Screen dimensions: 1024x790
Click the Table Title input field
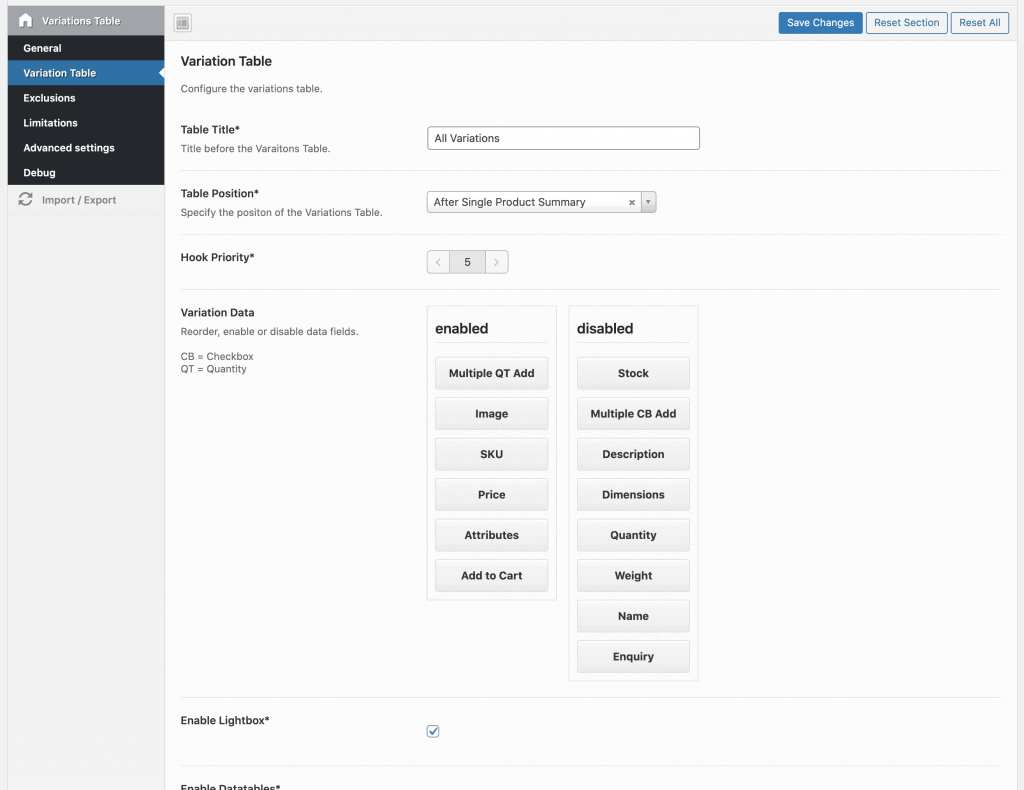coord(563,138)
